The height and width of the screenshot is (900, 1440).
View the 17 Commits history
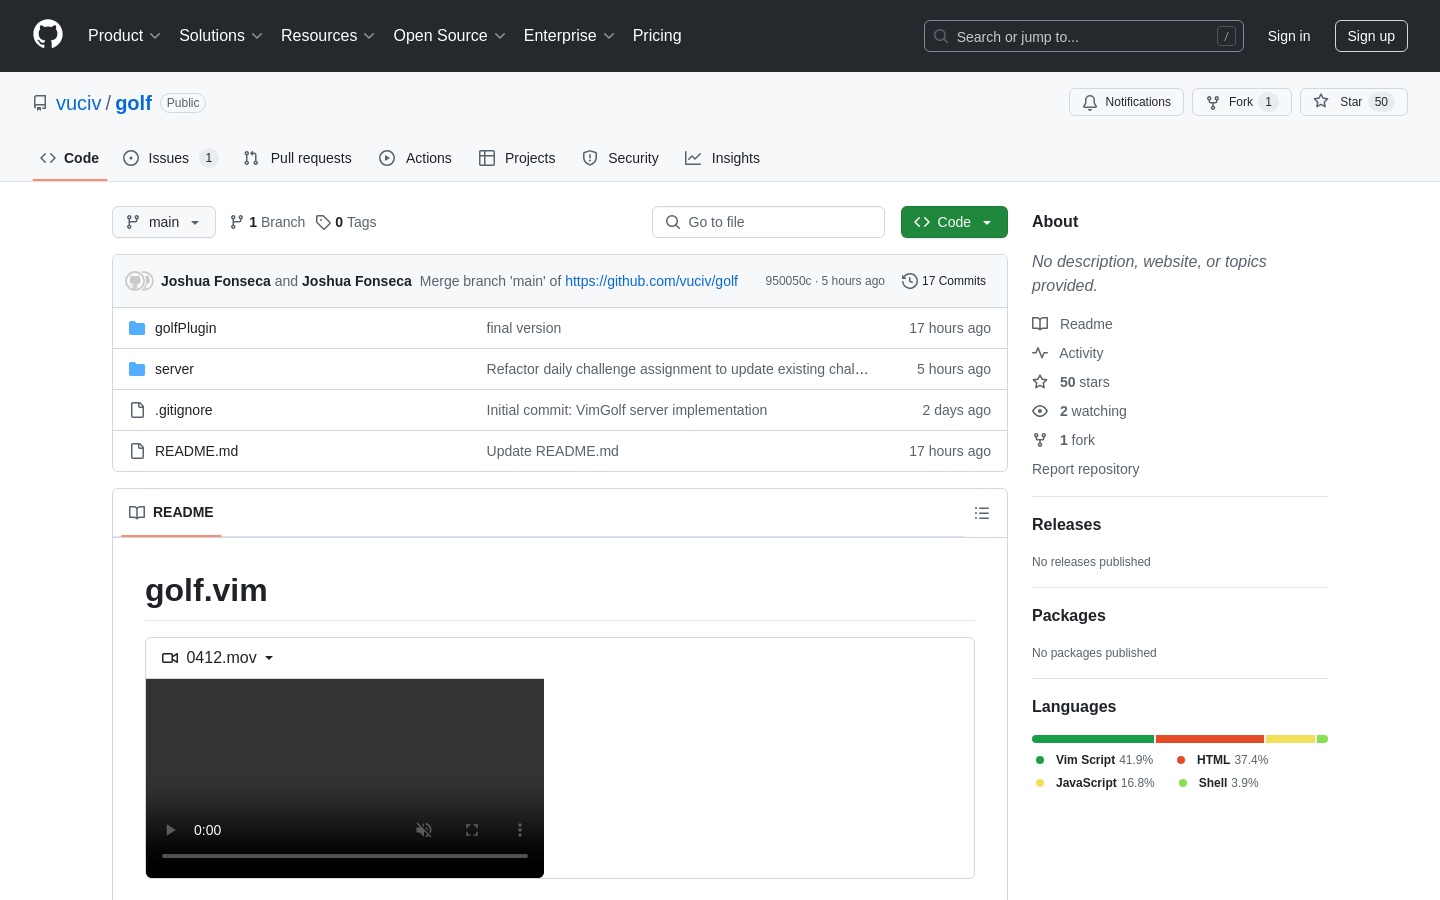coord(944,281)
